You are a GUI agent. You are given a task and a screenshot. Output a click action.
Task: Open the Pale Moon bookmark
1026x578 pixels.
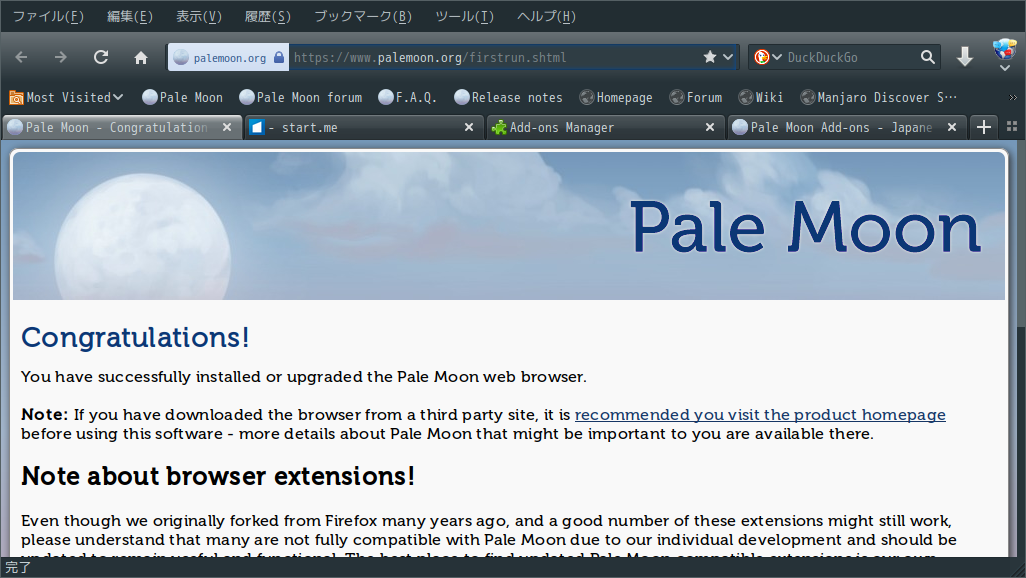tap(183, 98)
